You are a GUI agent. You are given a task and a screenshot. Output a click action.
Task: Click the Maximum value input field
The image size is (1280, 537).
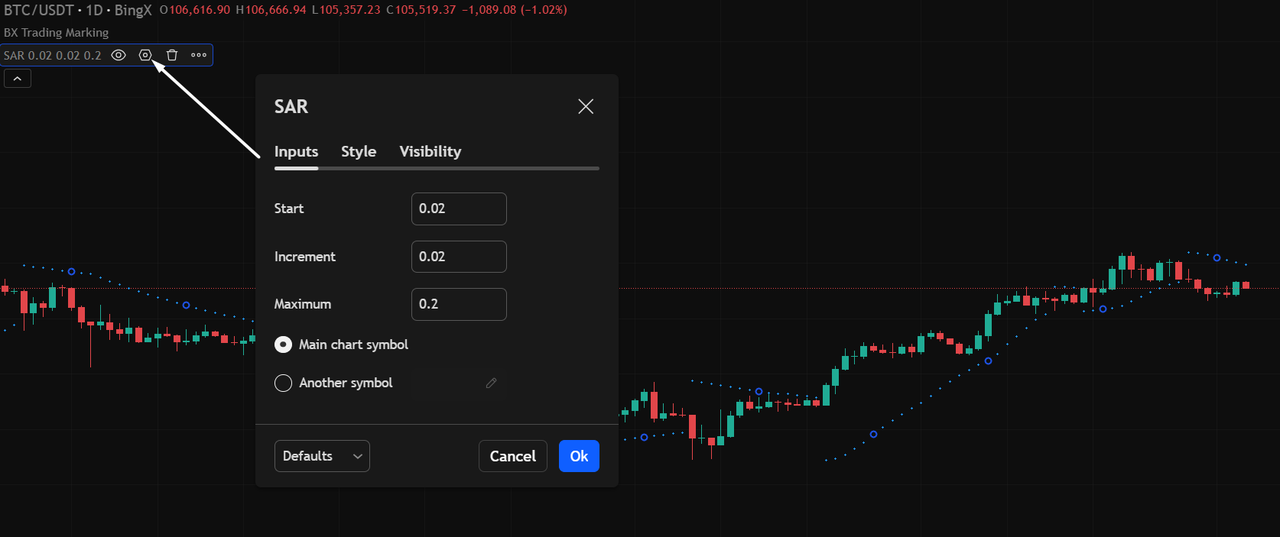459,304
